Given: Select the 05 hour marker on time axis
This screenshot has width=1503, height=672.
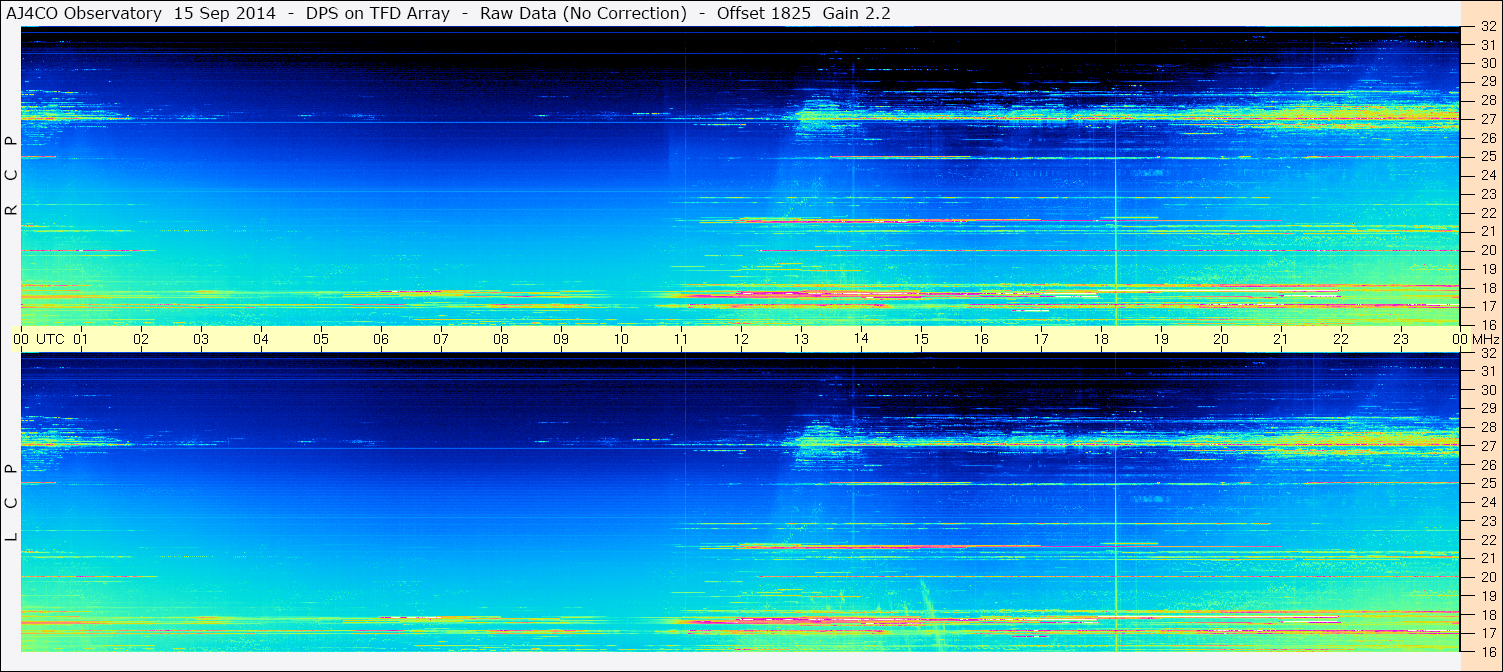Looking at the screenshot, I should [321, 339].
